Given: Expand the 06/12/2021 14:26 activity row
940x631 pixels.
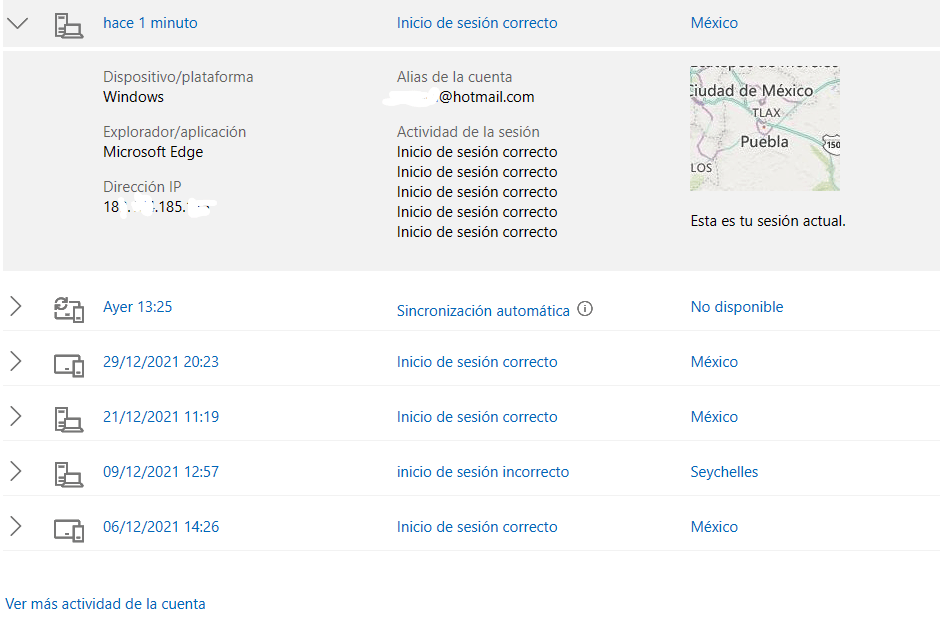Looking at the screenshot, I should click(x=16, y=527).
